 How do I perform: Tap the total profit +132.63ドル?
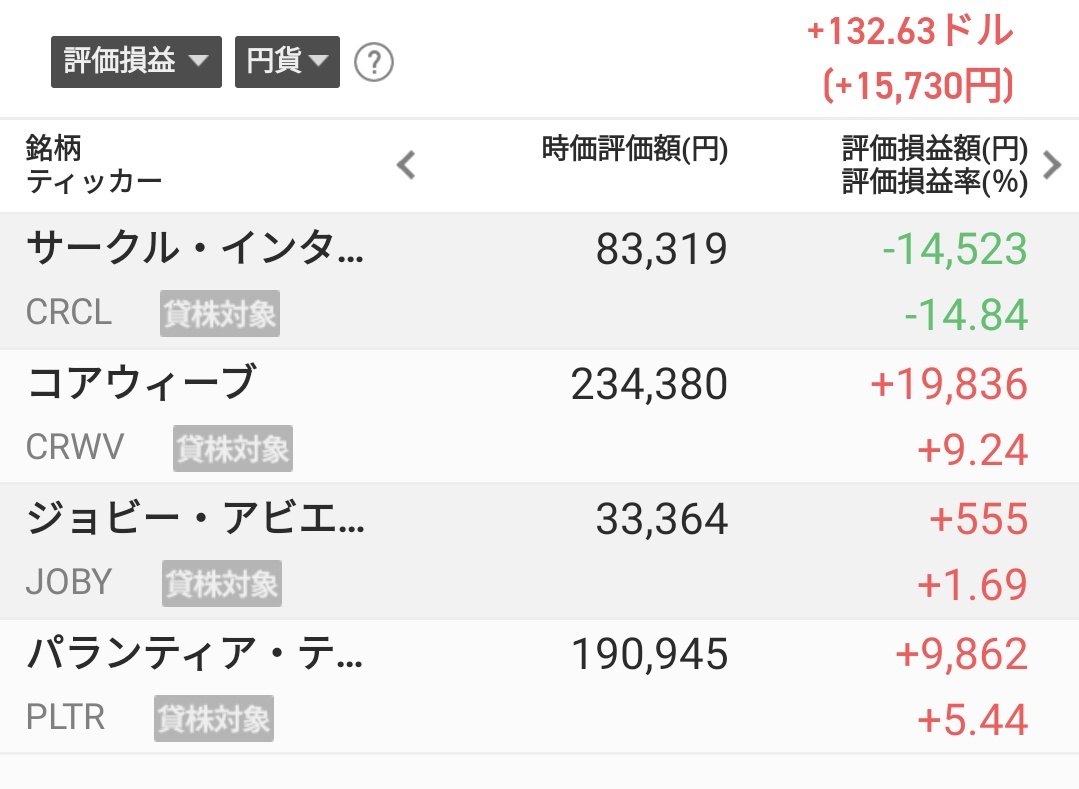[x=910, y=32]
